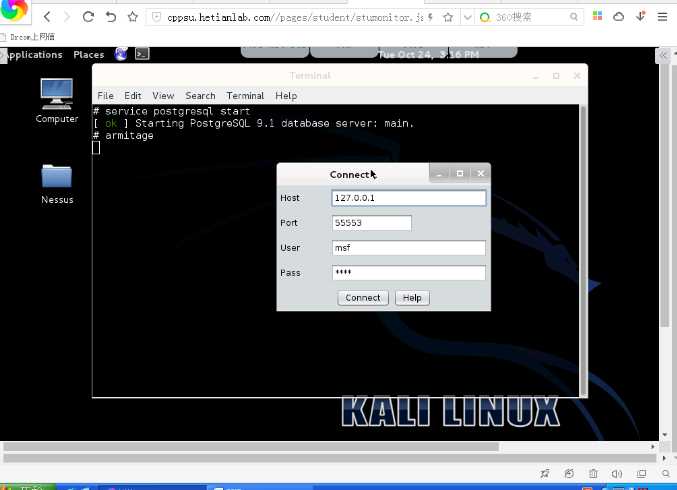Open the Terminal File menu
The height and width of the screenshot is (490, 677).
coord(106,95)
